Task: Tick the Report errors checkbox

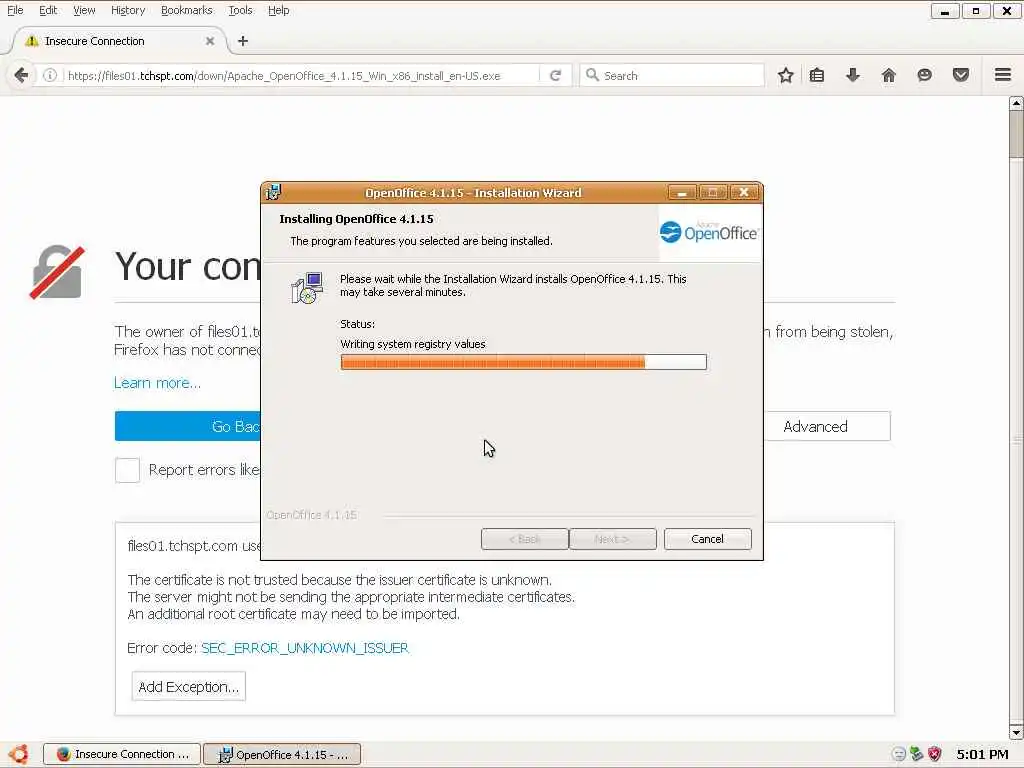Action: pos(127,470)
